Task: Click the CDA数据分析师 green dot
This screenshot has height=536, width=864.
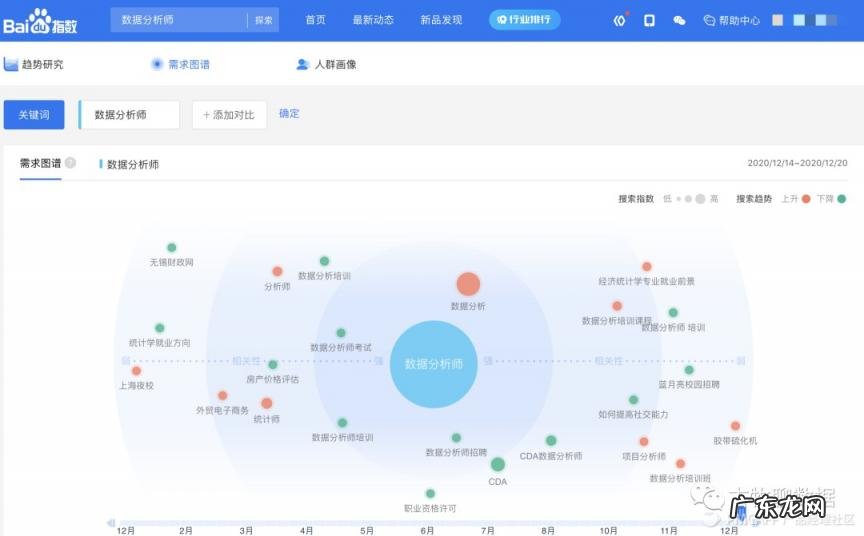Action: pyautogui.click(x=551, y=440)
